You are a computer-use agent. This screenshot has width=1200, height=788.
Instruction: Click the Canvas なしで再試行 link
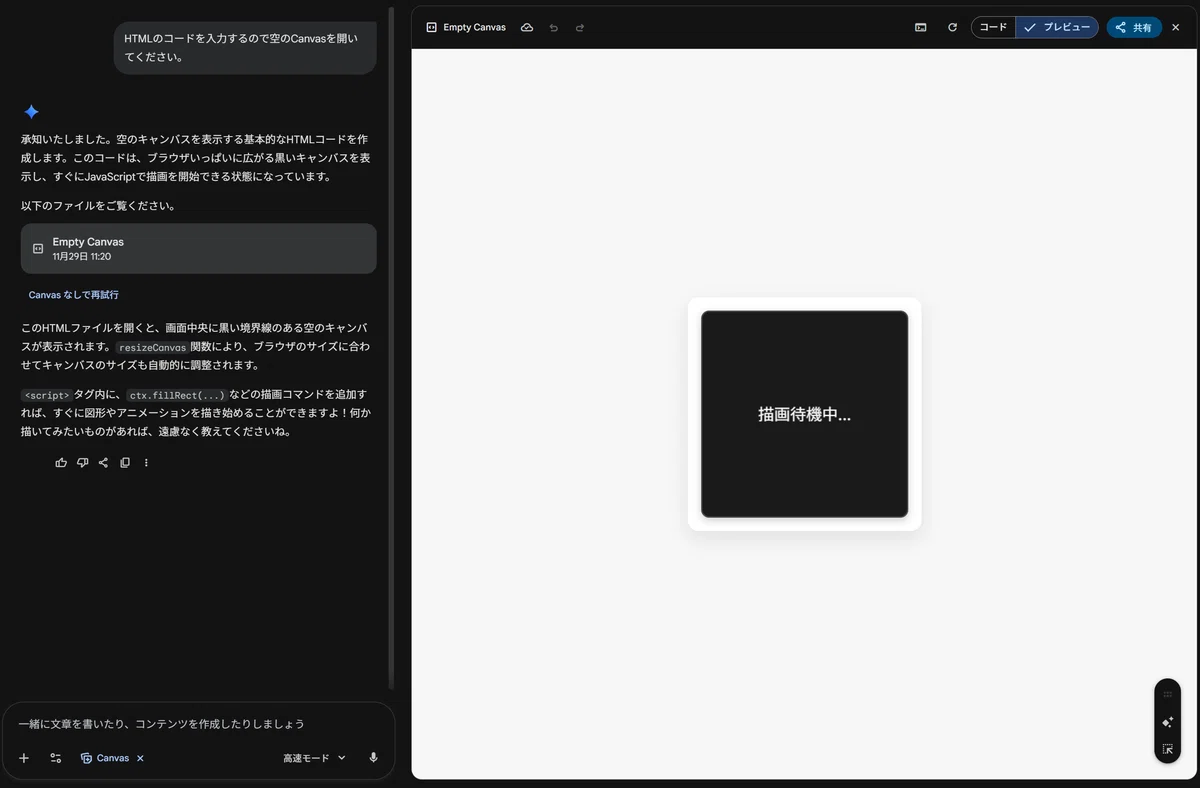(x=74, y=295)
